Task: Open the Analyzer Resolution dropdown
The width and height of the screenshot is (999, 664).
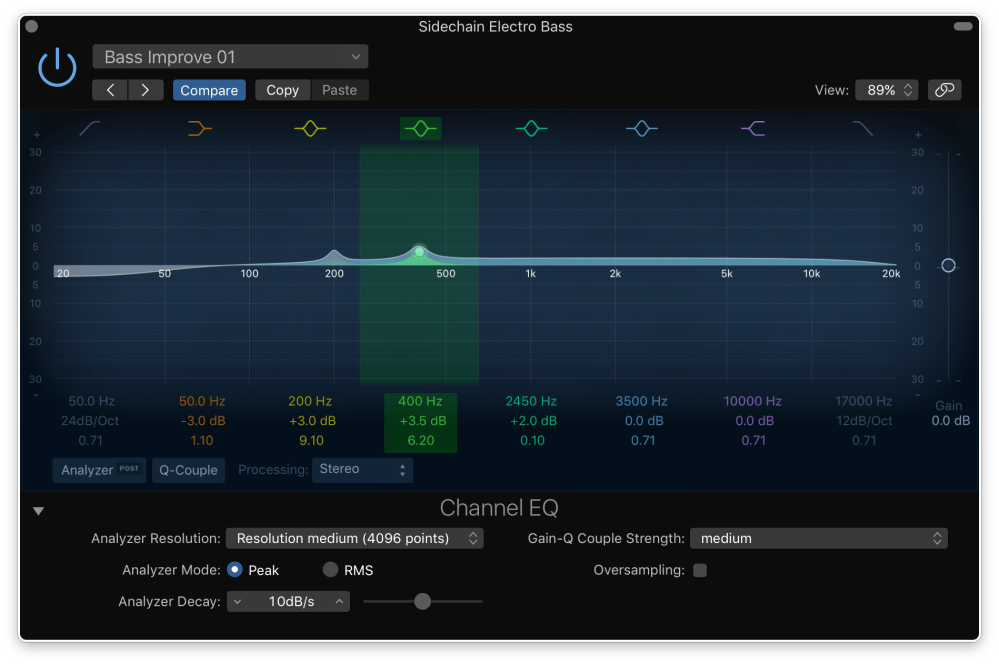Action: (x=355, y=538)
